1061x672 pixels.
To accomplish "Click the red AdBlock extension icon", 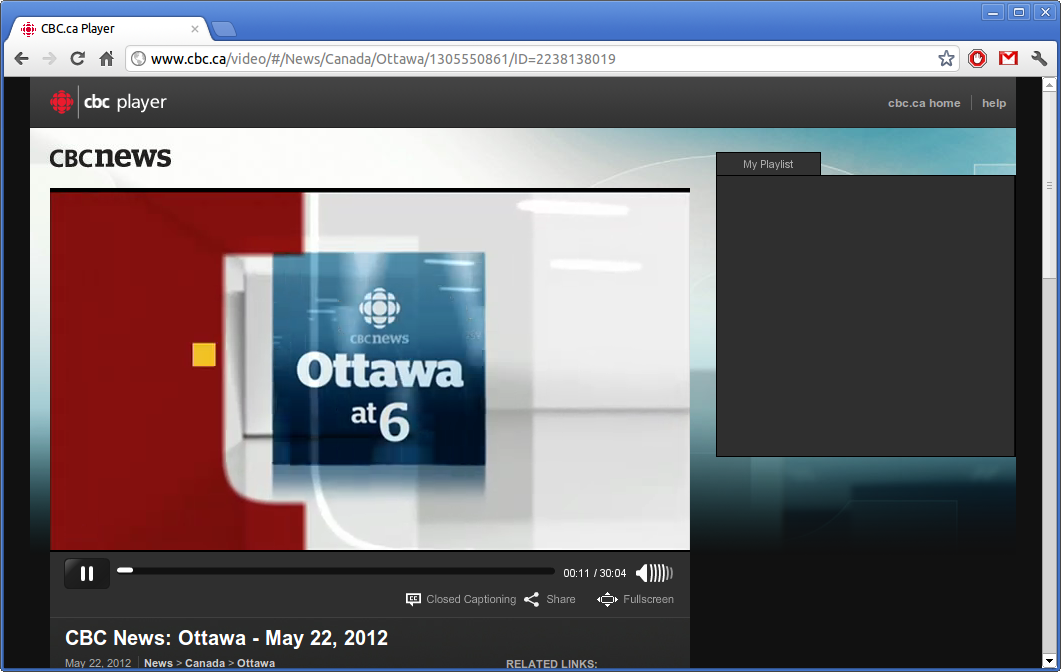I will [977, 59].
